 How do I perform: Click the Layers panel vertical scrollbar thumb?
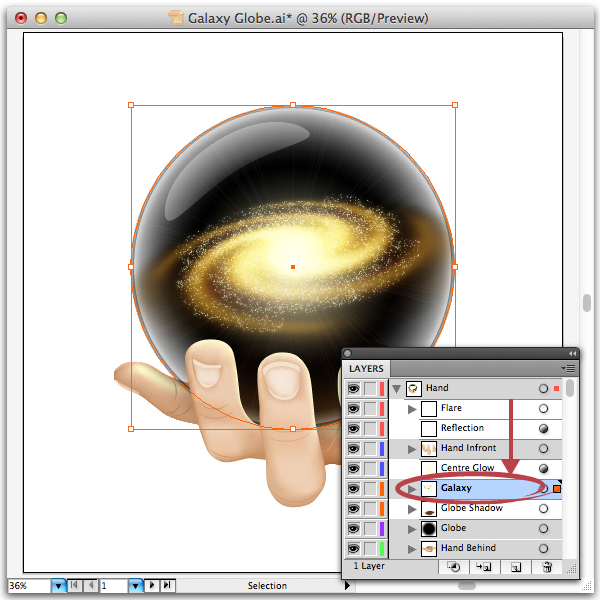coord(570,388)
